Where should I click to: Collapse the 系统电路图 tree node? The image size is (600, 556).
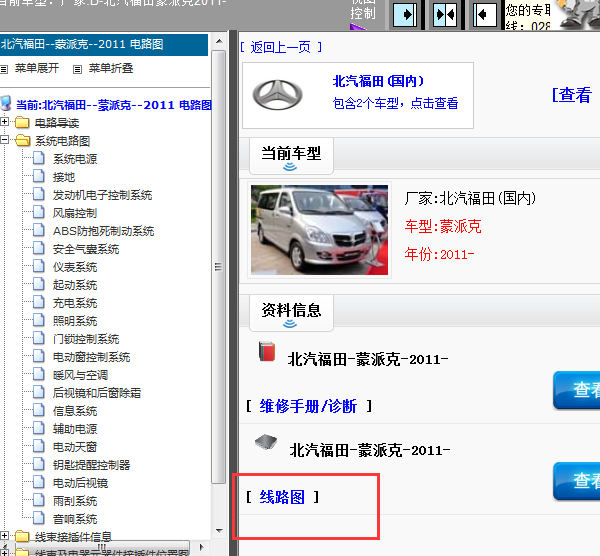coord(4,140)
